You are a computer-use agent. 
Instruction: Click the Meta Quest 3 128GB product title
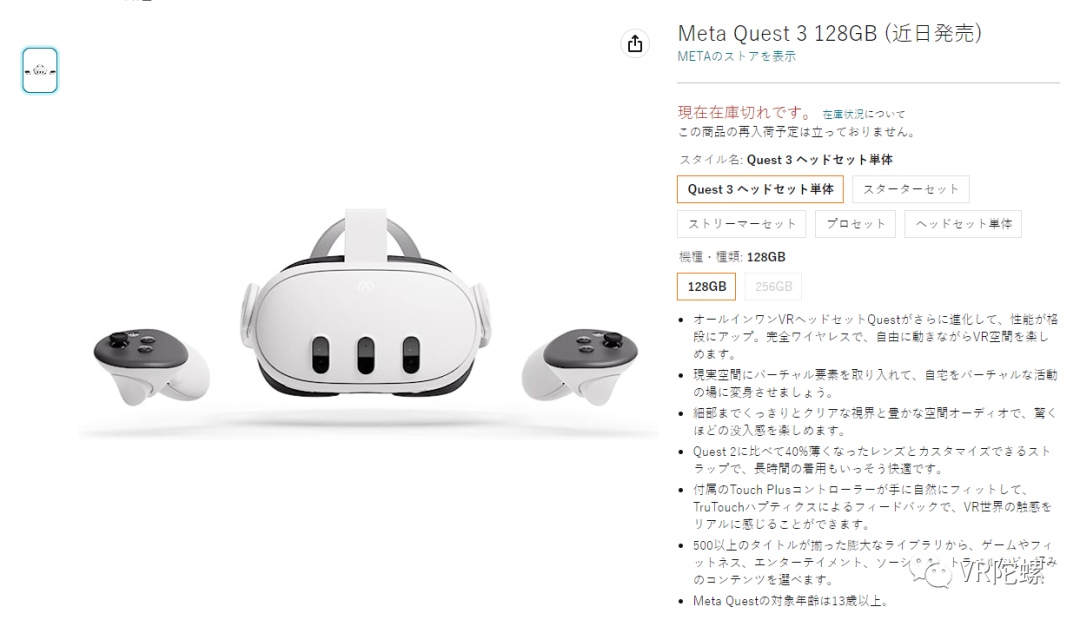coord(829,33)
